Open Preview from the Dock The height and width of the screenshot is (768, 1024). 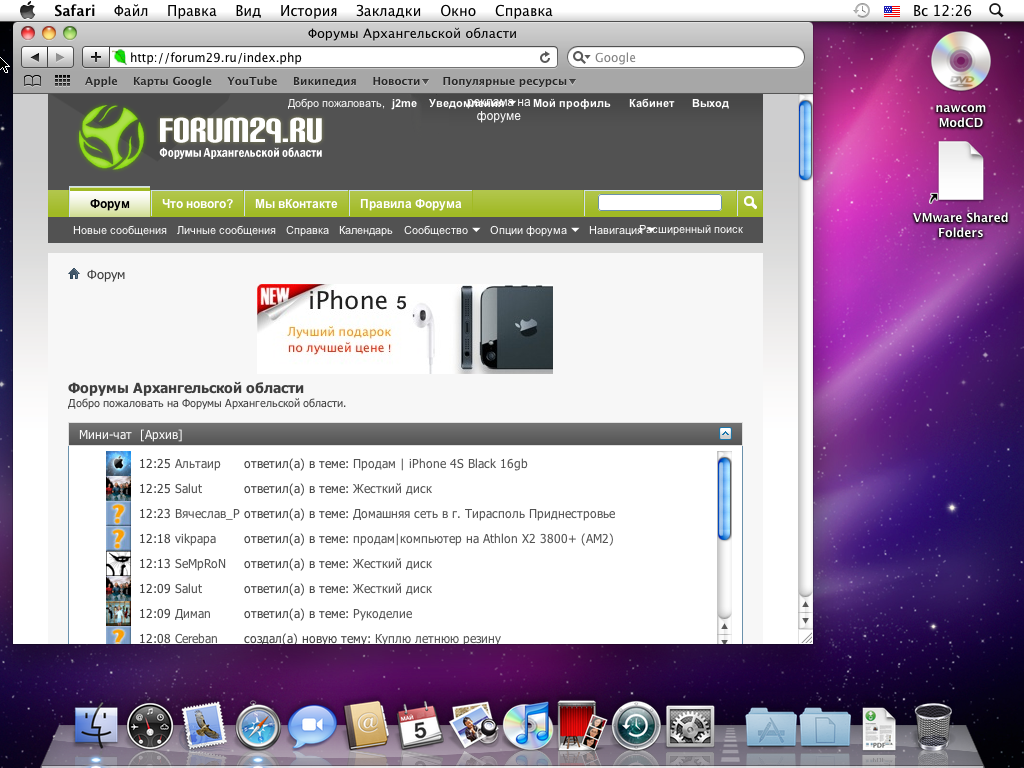click(x=473, y=725)
